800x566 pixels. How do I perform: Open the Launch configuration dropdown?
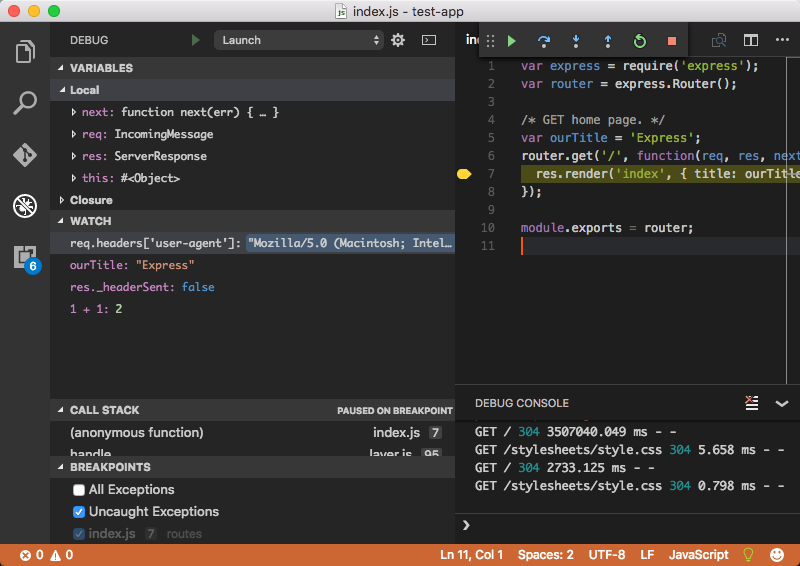[298, 40]
